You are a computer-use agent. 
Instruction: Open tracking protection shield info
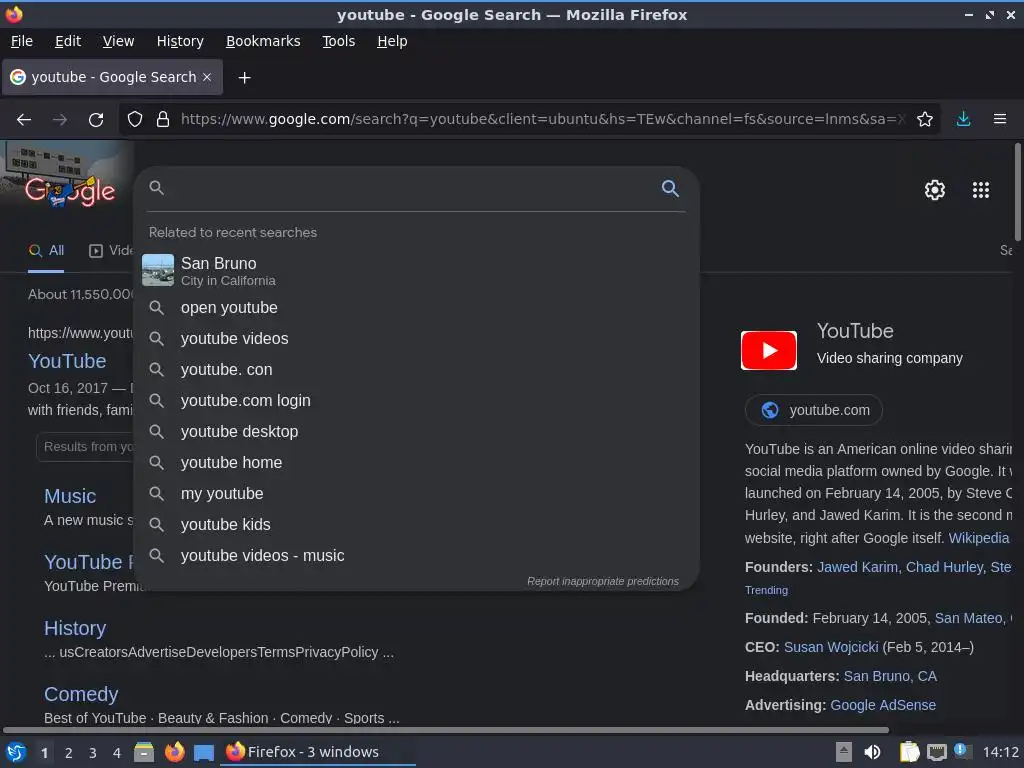135,119
